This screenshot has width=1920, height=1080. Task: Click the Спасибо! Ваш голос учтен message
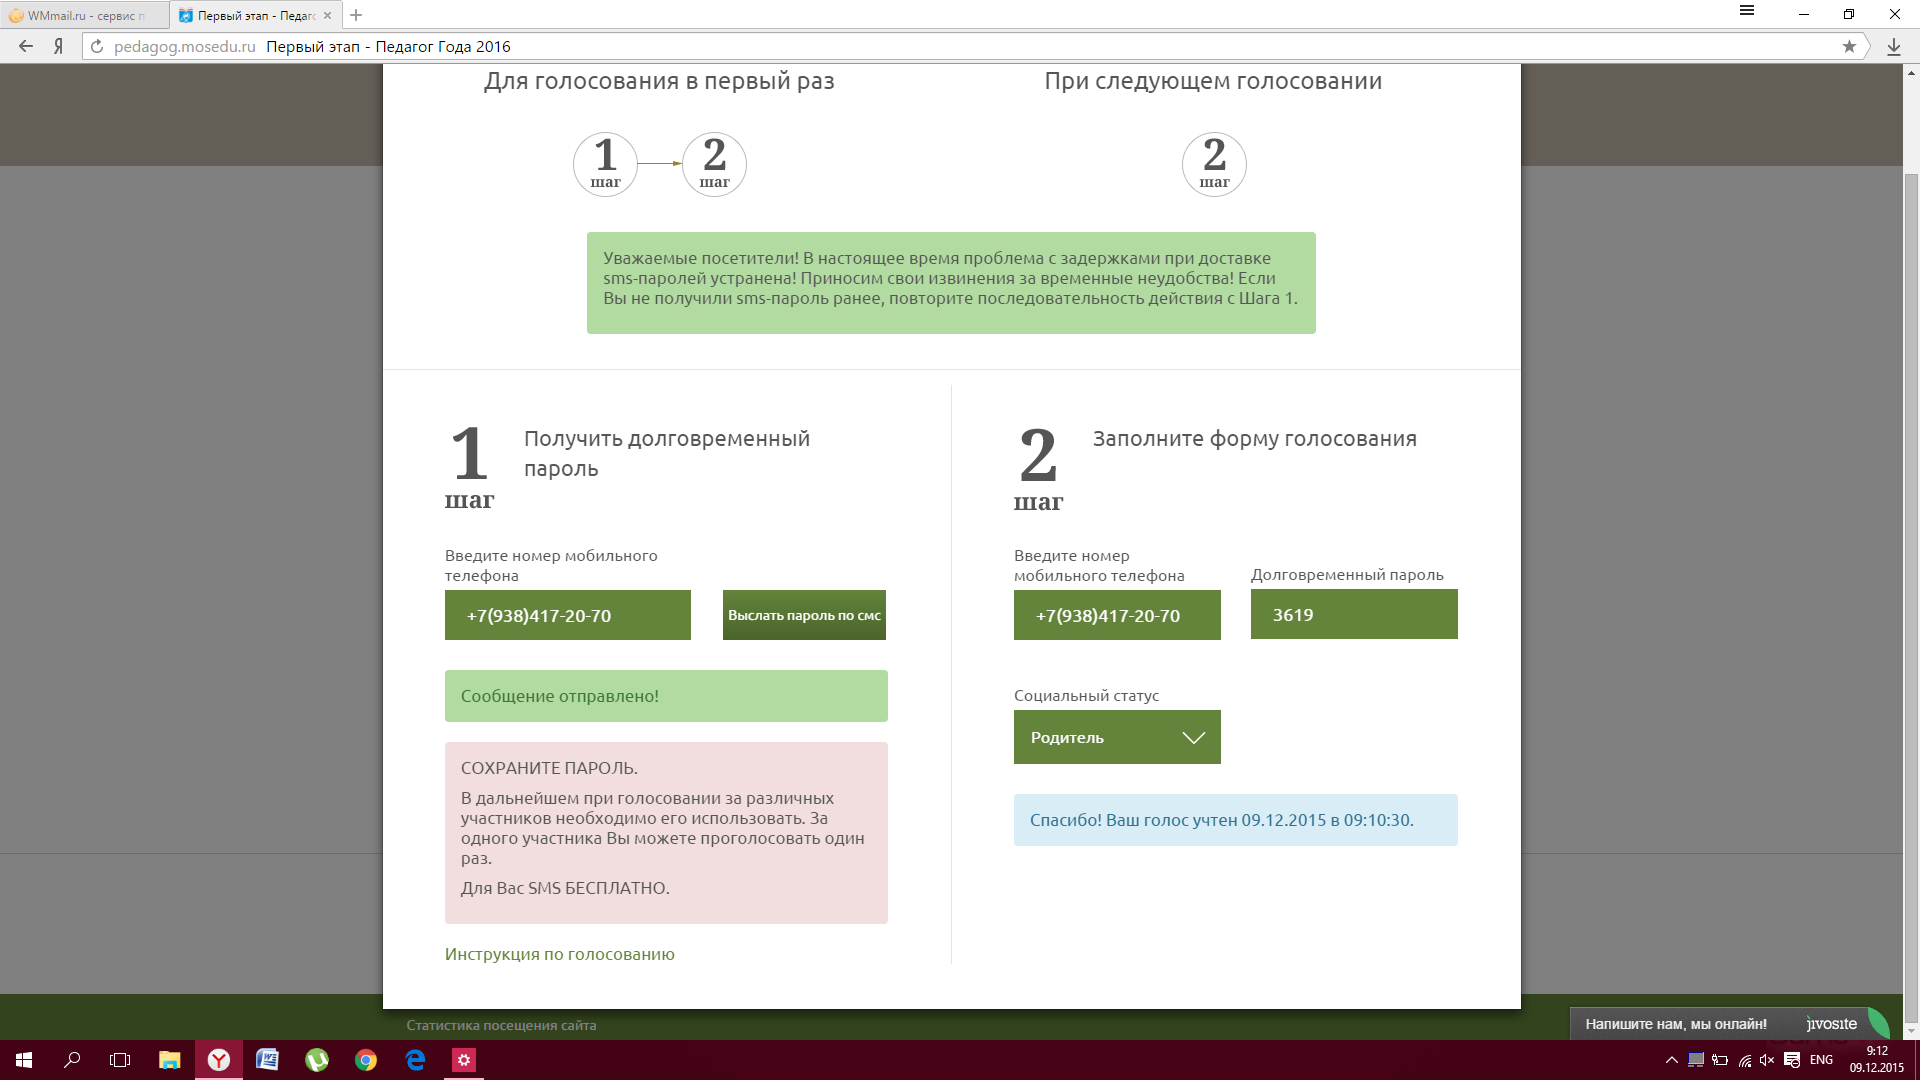coord(1236,820)
